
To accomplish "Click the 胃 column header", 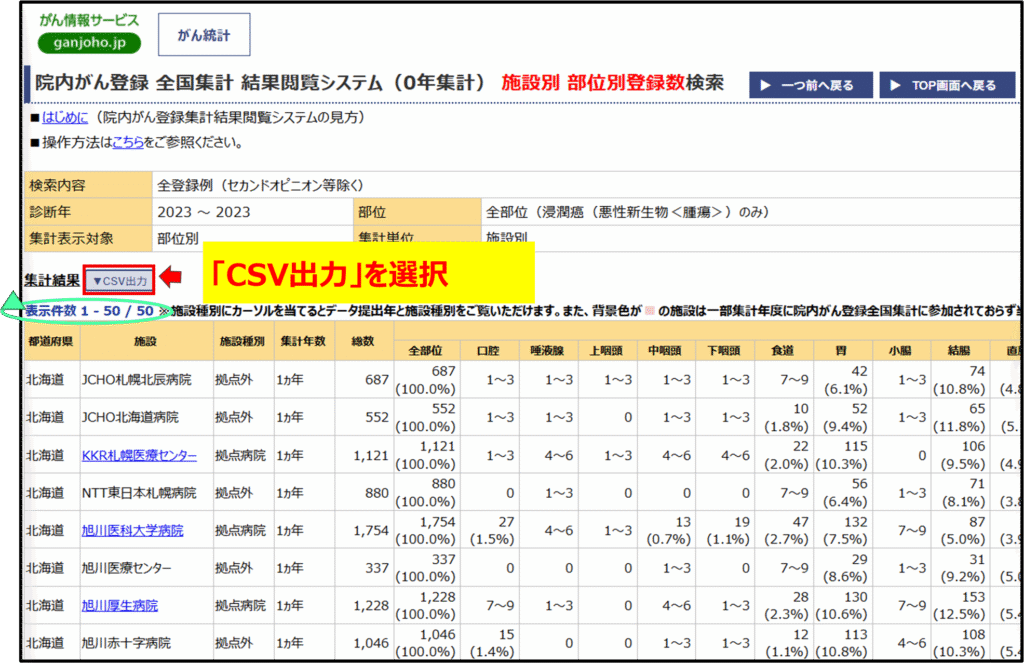I will point(842,350).
